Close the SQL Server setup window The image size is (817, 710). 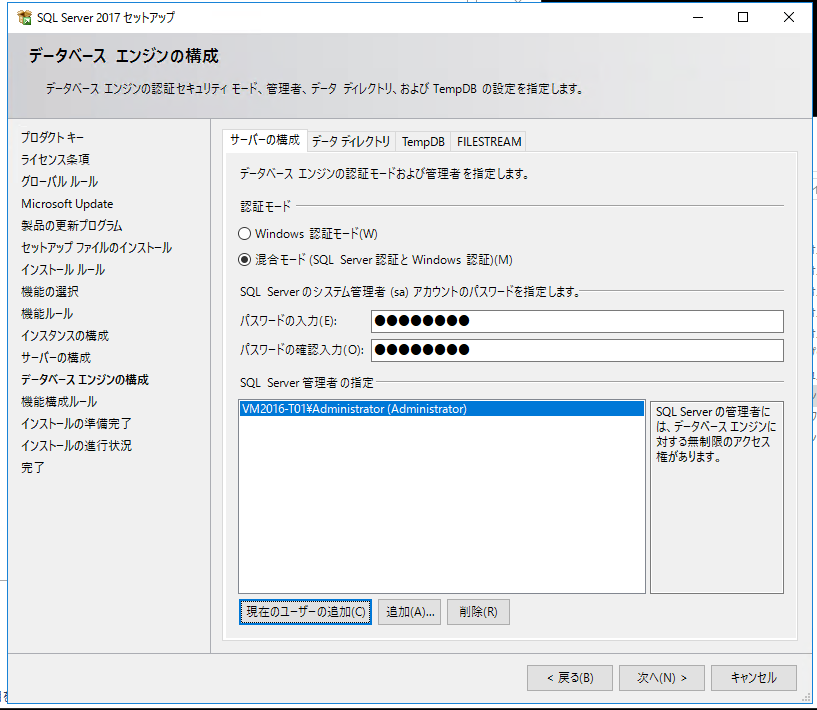point(789,17)
